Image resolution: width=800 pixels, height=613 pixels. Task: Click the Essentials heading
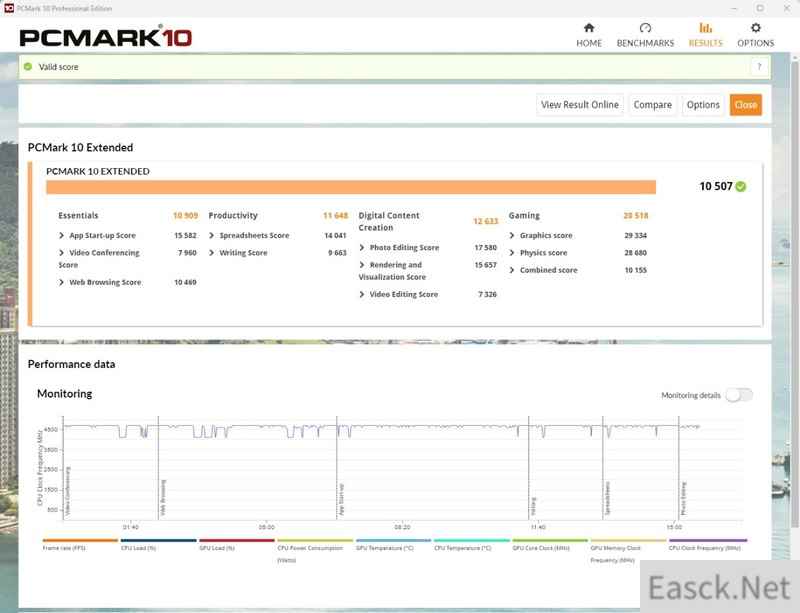[78, 215]
